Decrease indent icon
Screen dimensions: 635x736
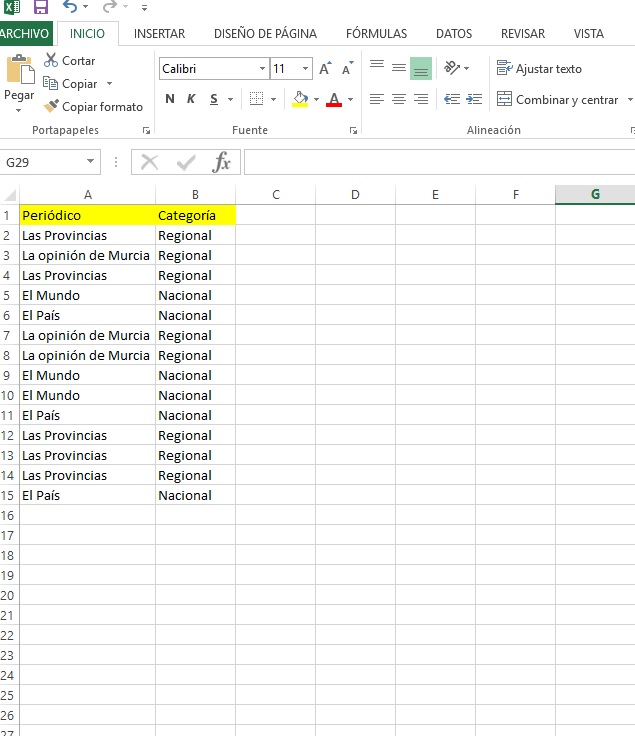452,99
